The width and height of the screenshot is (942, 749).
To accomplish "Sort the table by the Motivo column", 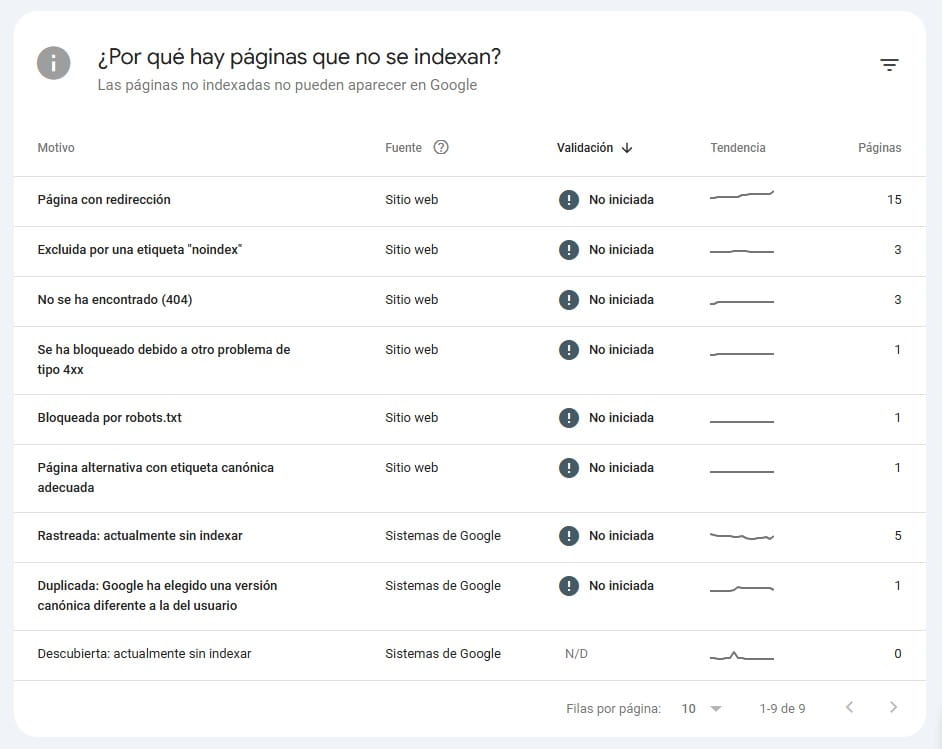I will pos(56,147).
